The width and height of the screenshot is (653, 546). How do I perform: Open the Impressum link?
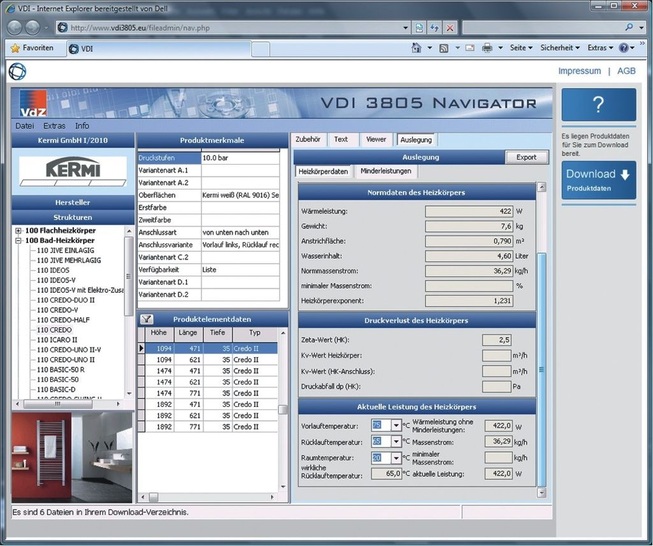(x=579, y=71)
